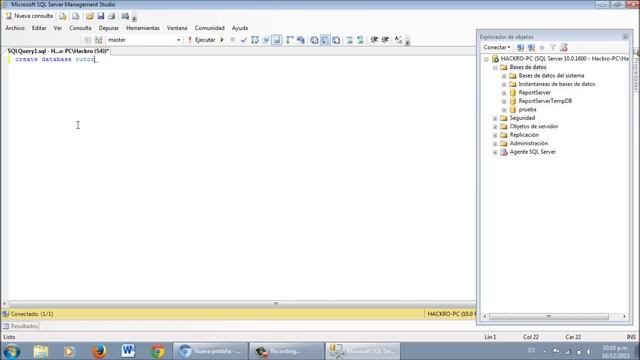Open the Editar menu
Image resolution: width=640 pixels, height=360 pixels.
(39, 28)
